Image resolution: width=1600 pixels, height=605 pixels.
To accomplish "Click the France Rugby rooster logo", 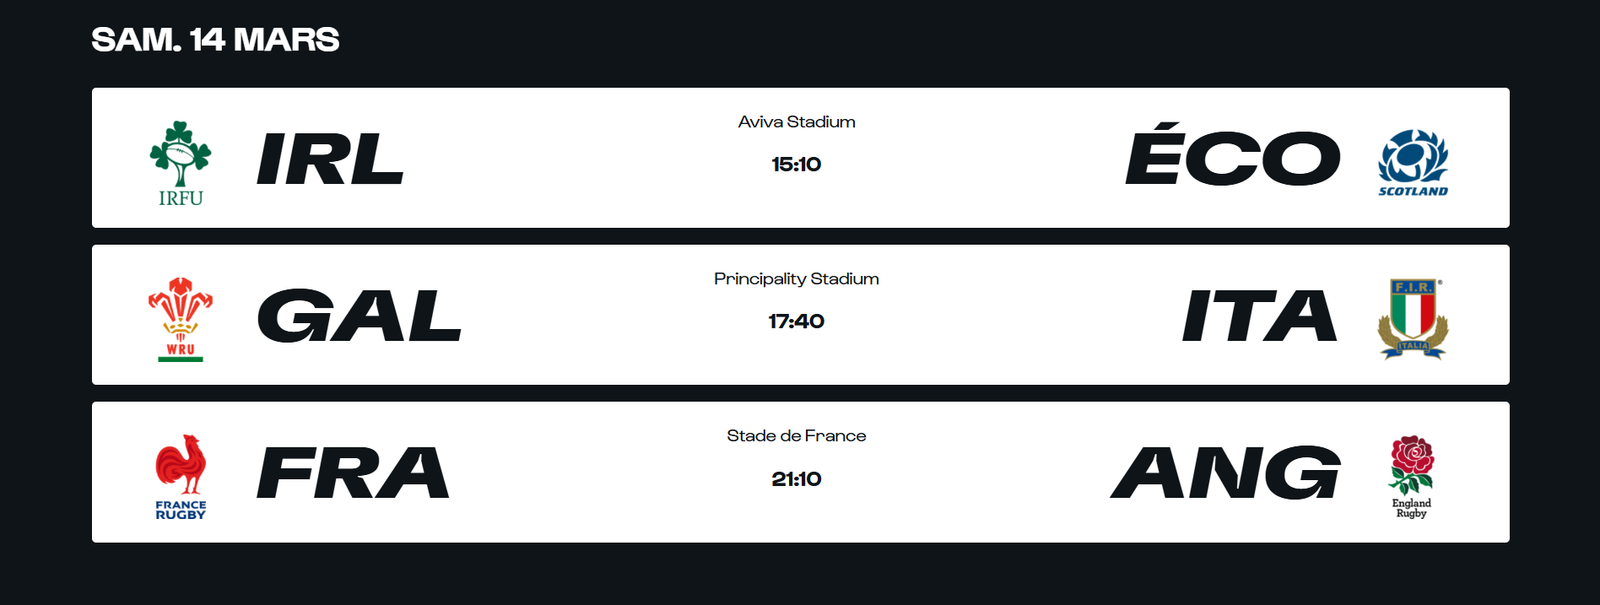I will pyautogui.click(x=180, y=476).
